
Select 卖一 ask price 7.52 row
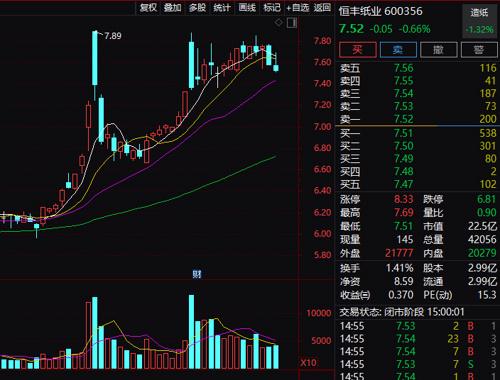pos(418,119)
